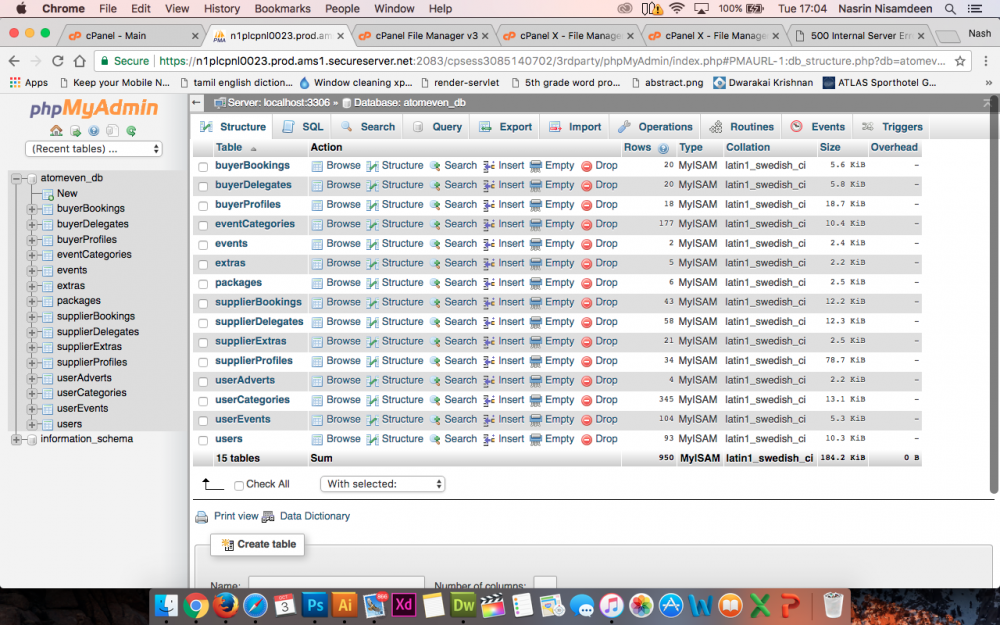The width and height of the screenshot is (1000, 625).
Task: Click the Insert icon for the packages row
Action: 489,283
